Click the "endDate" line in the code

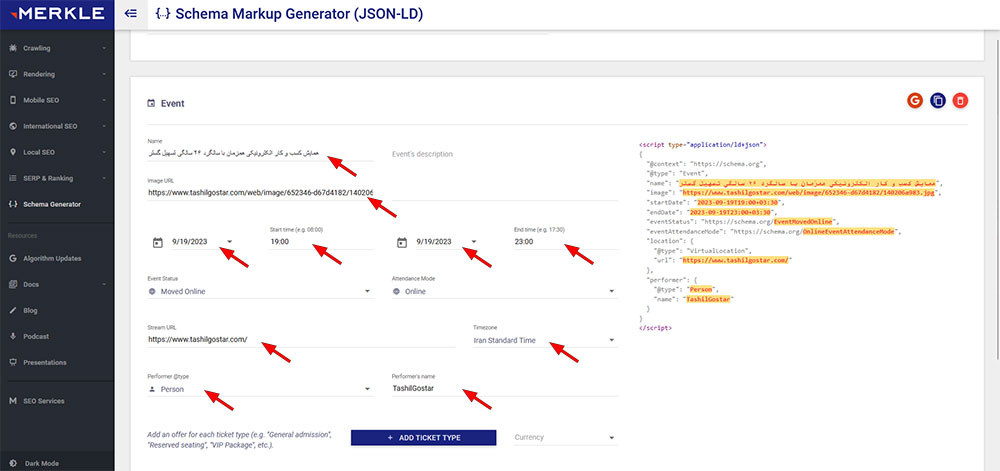coord(711,212)
